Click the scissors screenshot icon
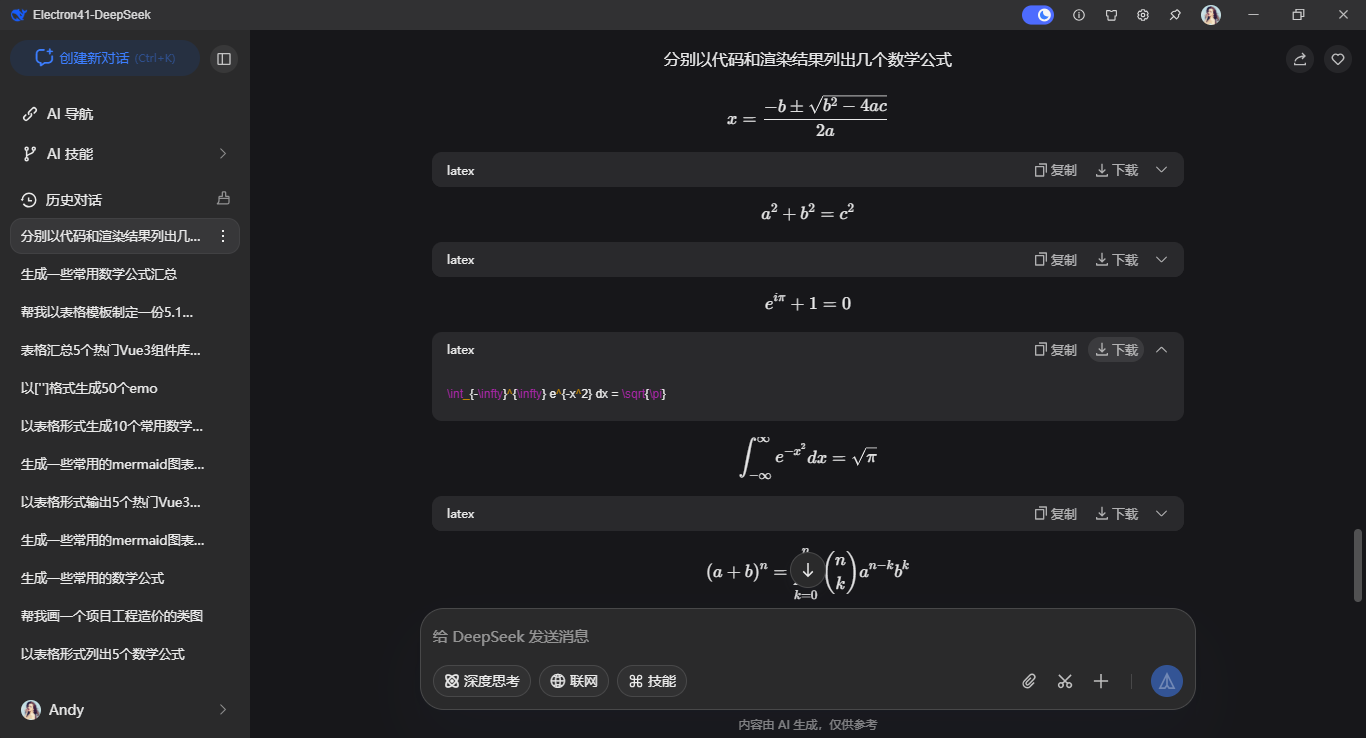The image size is (1366, 738). (1064, 681)
